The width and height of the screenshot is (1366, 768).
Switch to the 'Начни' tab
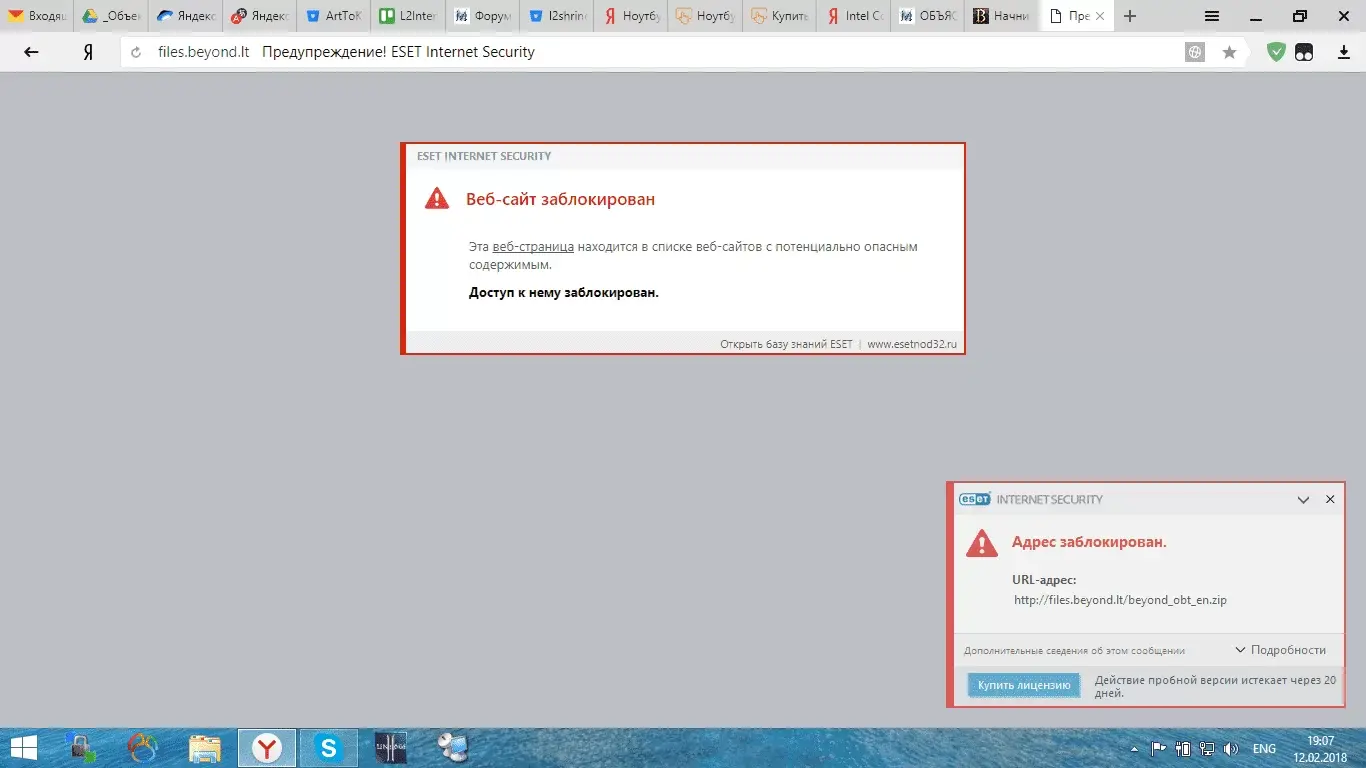[1001, 16]
